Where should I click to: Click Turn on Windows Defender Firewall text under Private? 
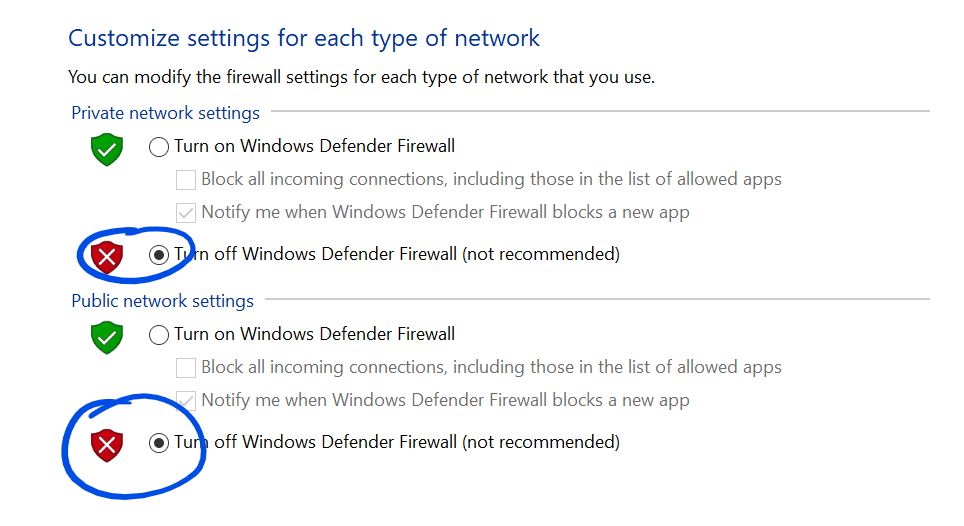point(314,146)
